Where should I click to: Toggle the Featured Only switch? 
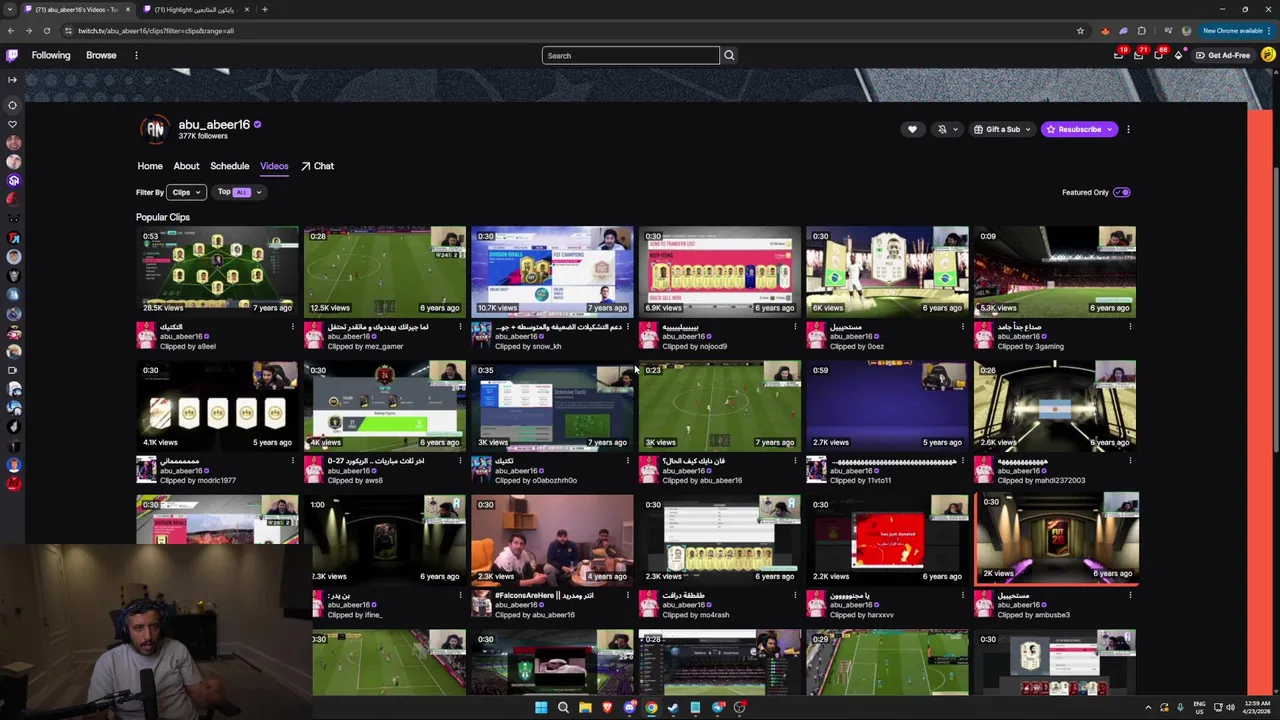(x=1122, y=192)
